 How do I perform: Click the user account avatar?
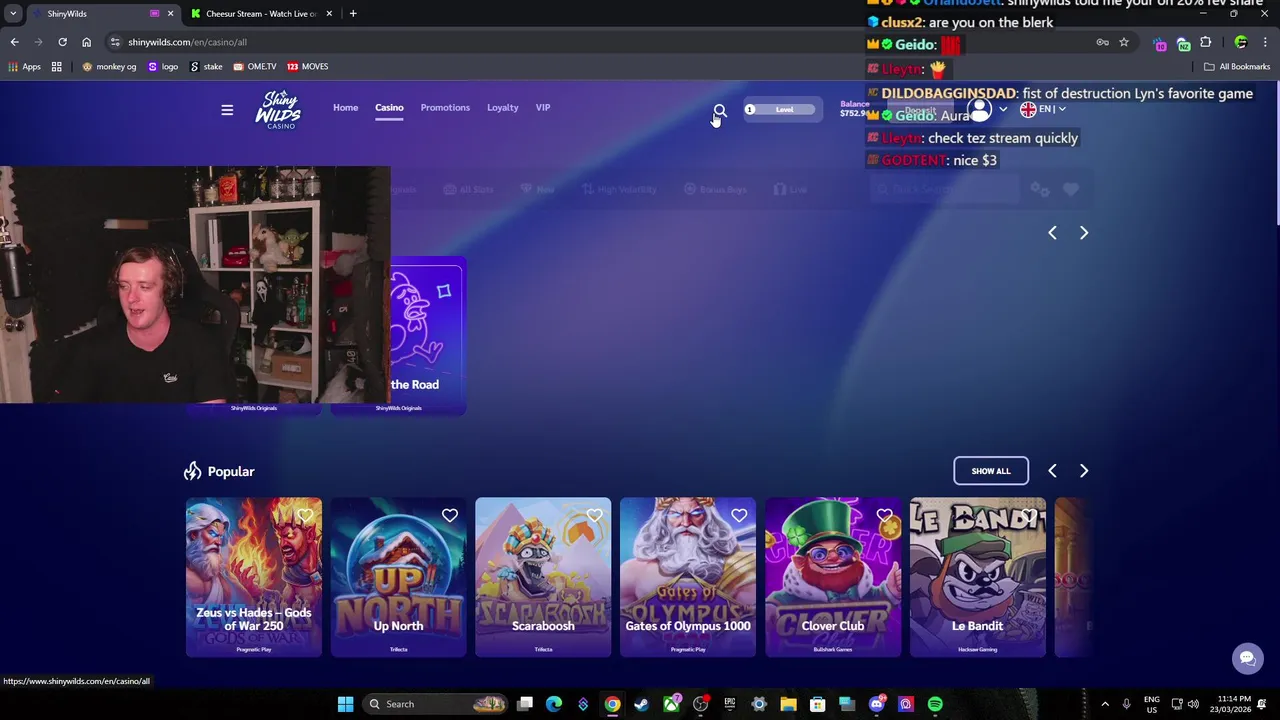[980, 109]
